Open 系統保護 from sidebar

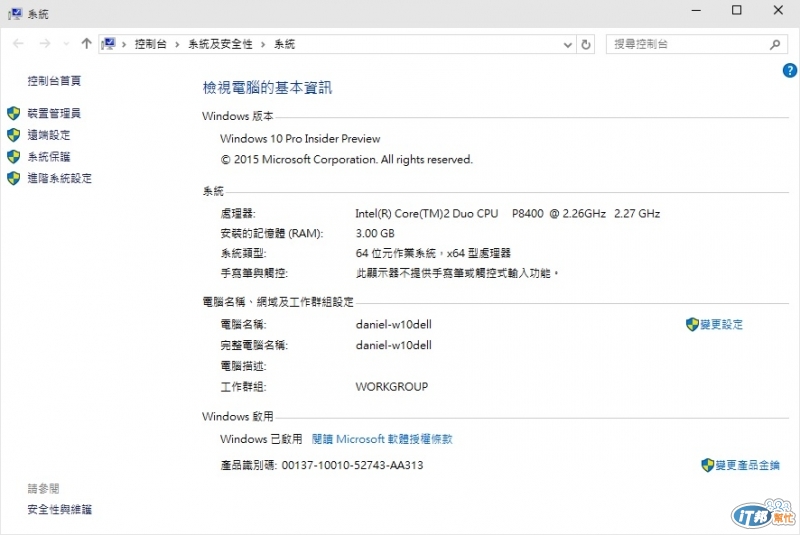point(48,157)
